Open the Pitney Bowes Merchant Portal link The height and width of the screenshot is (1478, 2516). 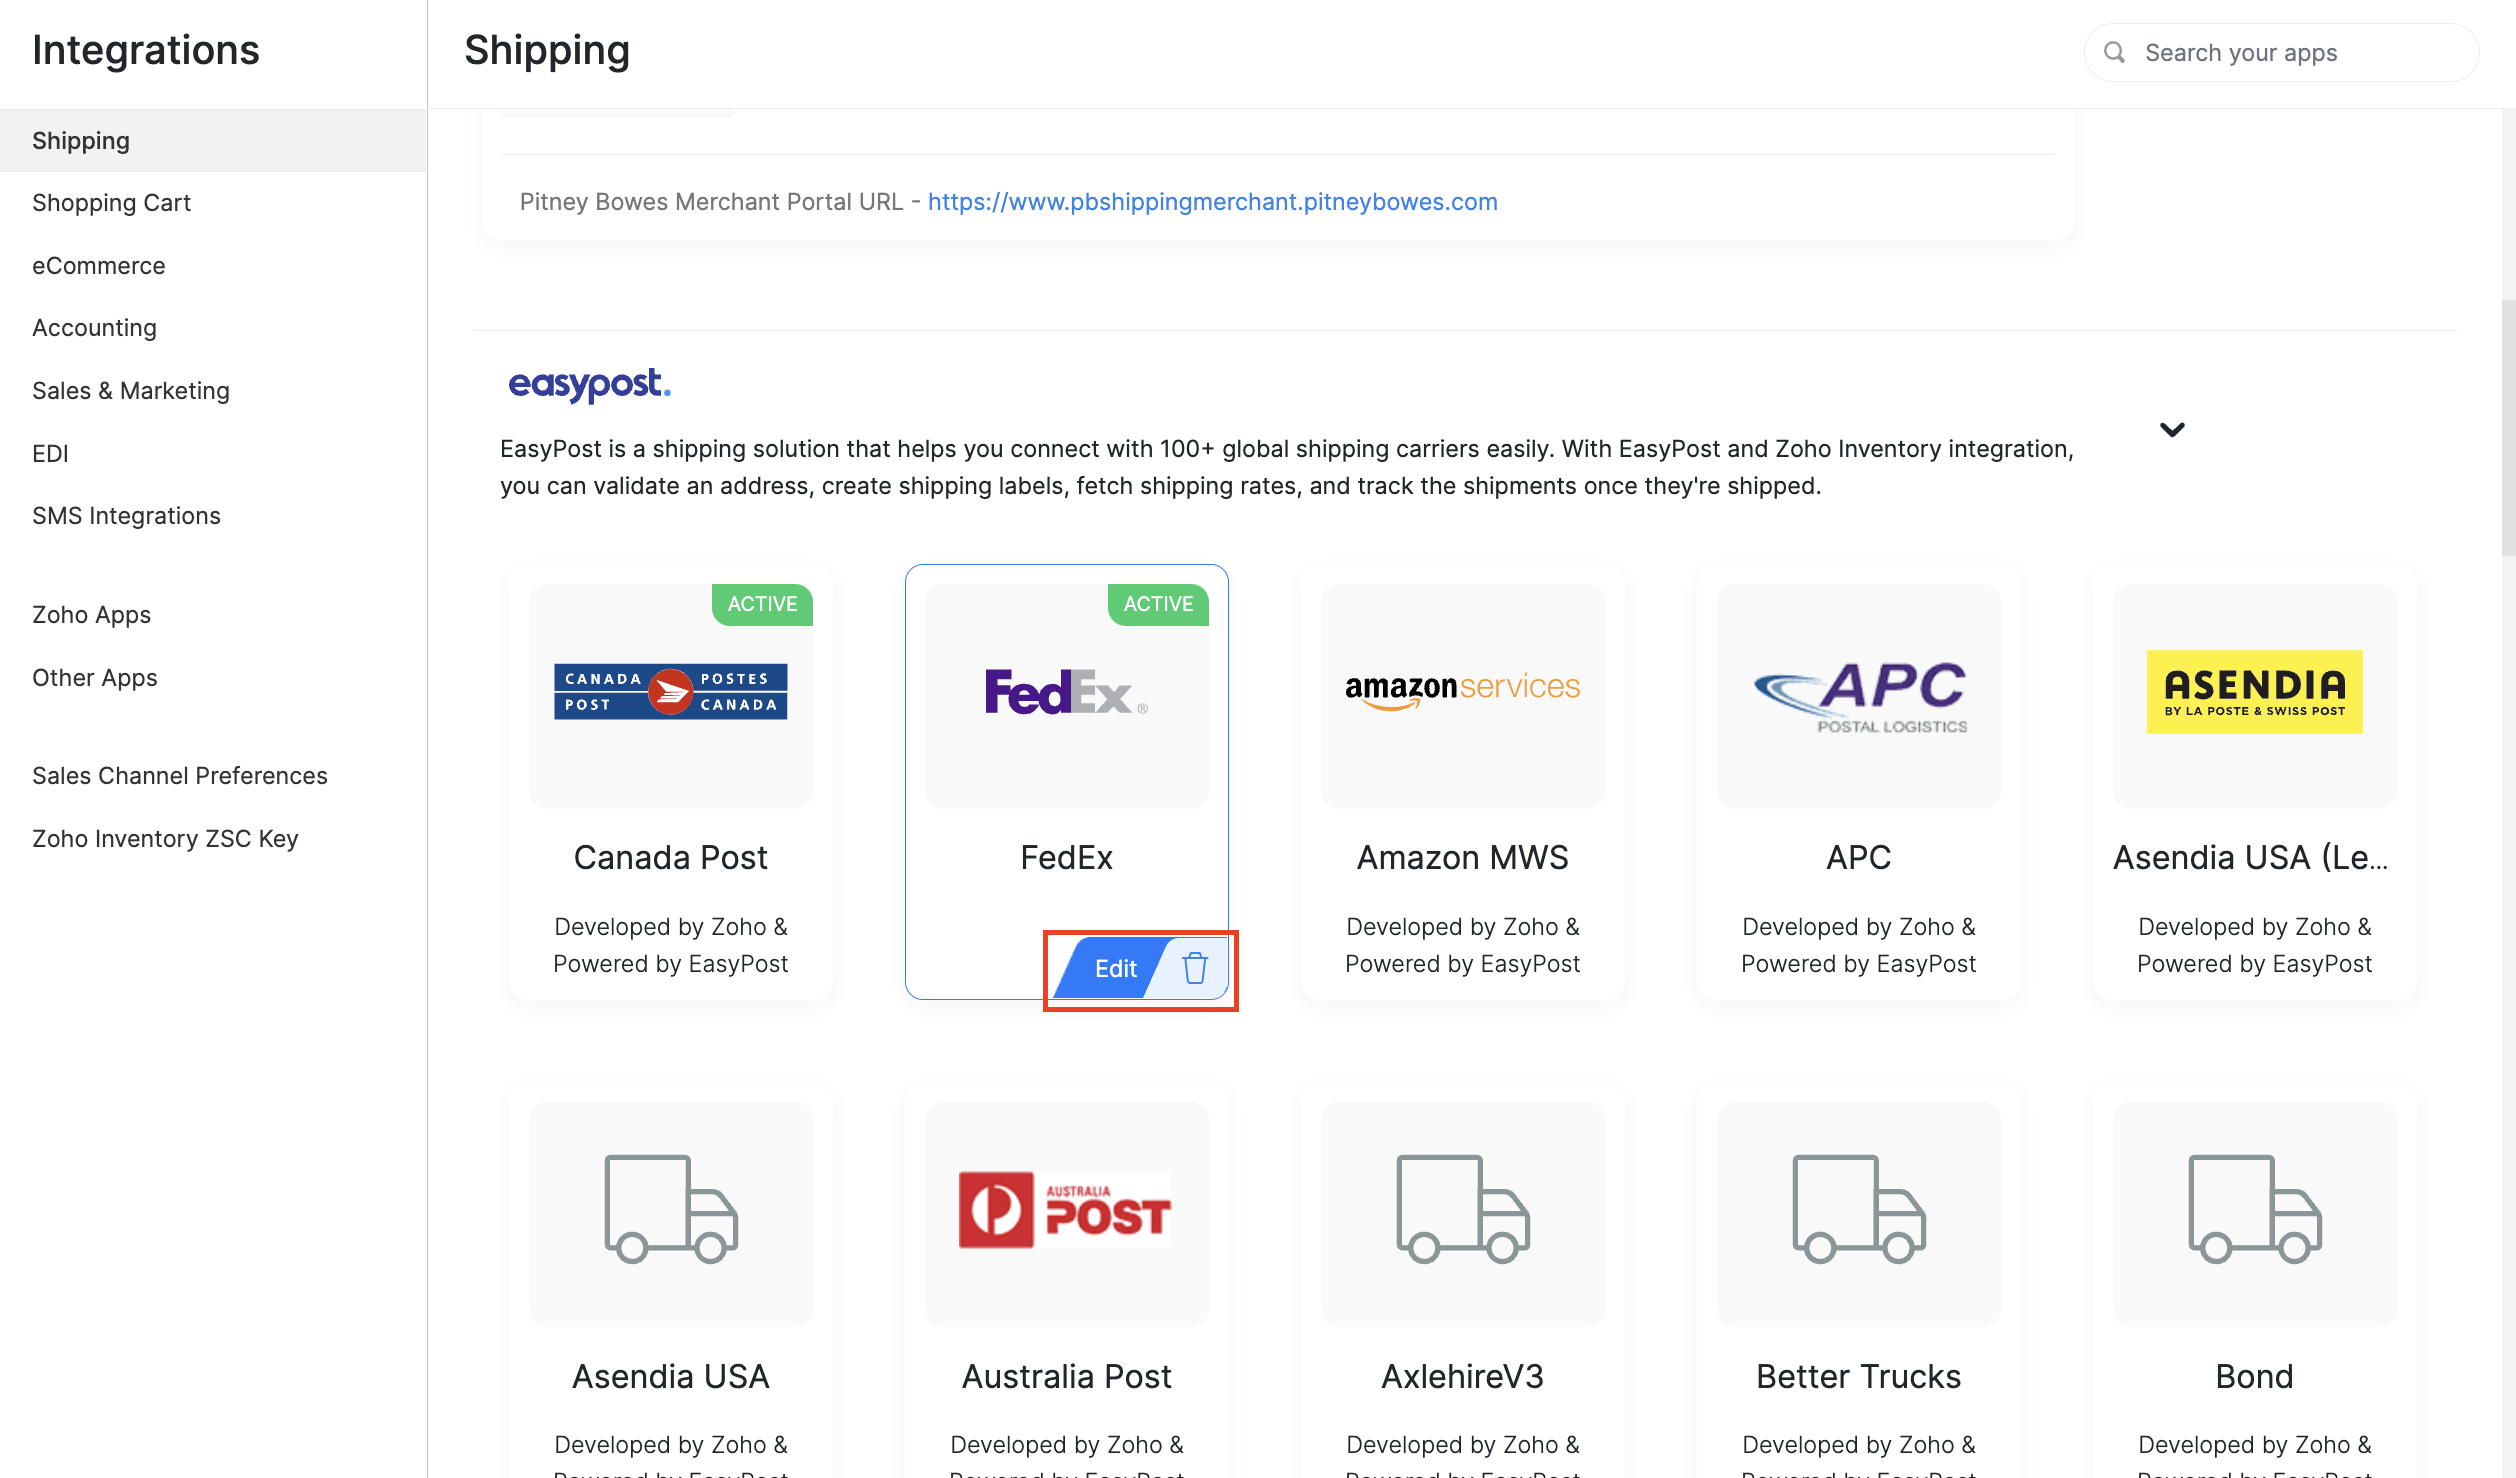(1212, 202)
